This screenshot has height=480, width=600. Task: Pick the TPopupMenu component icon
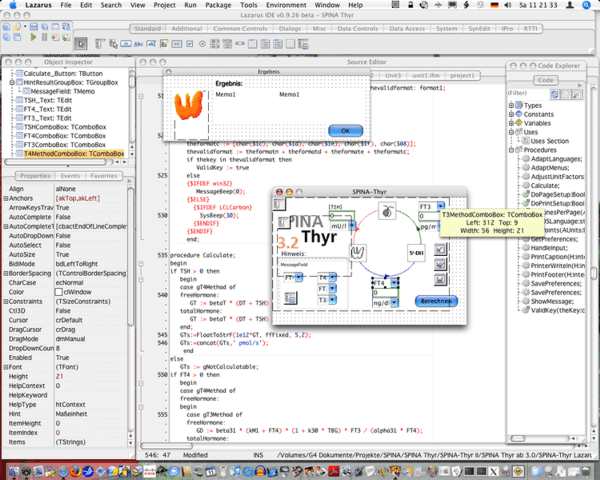pyautogui.click(x=113, y=44)
